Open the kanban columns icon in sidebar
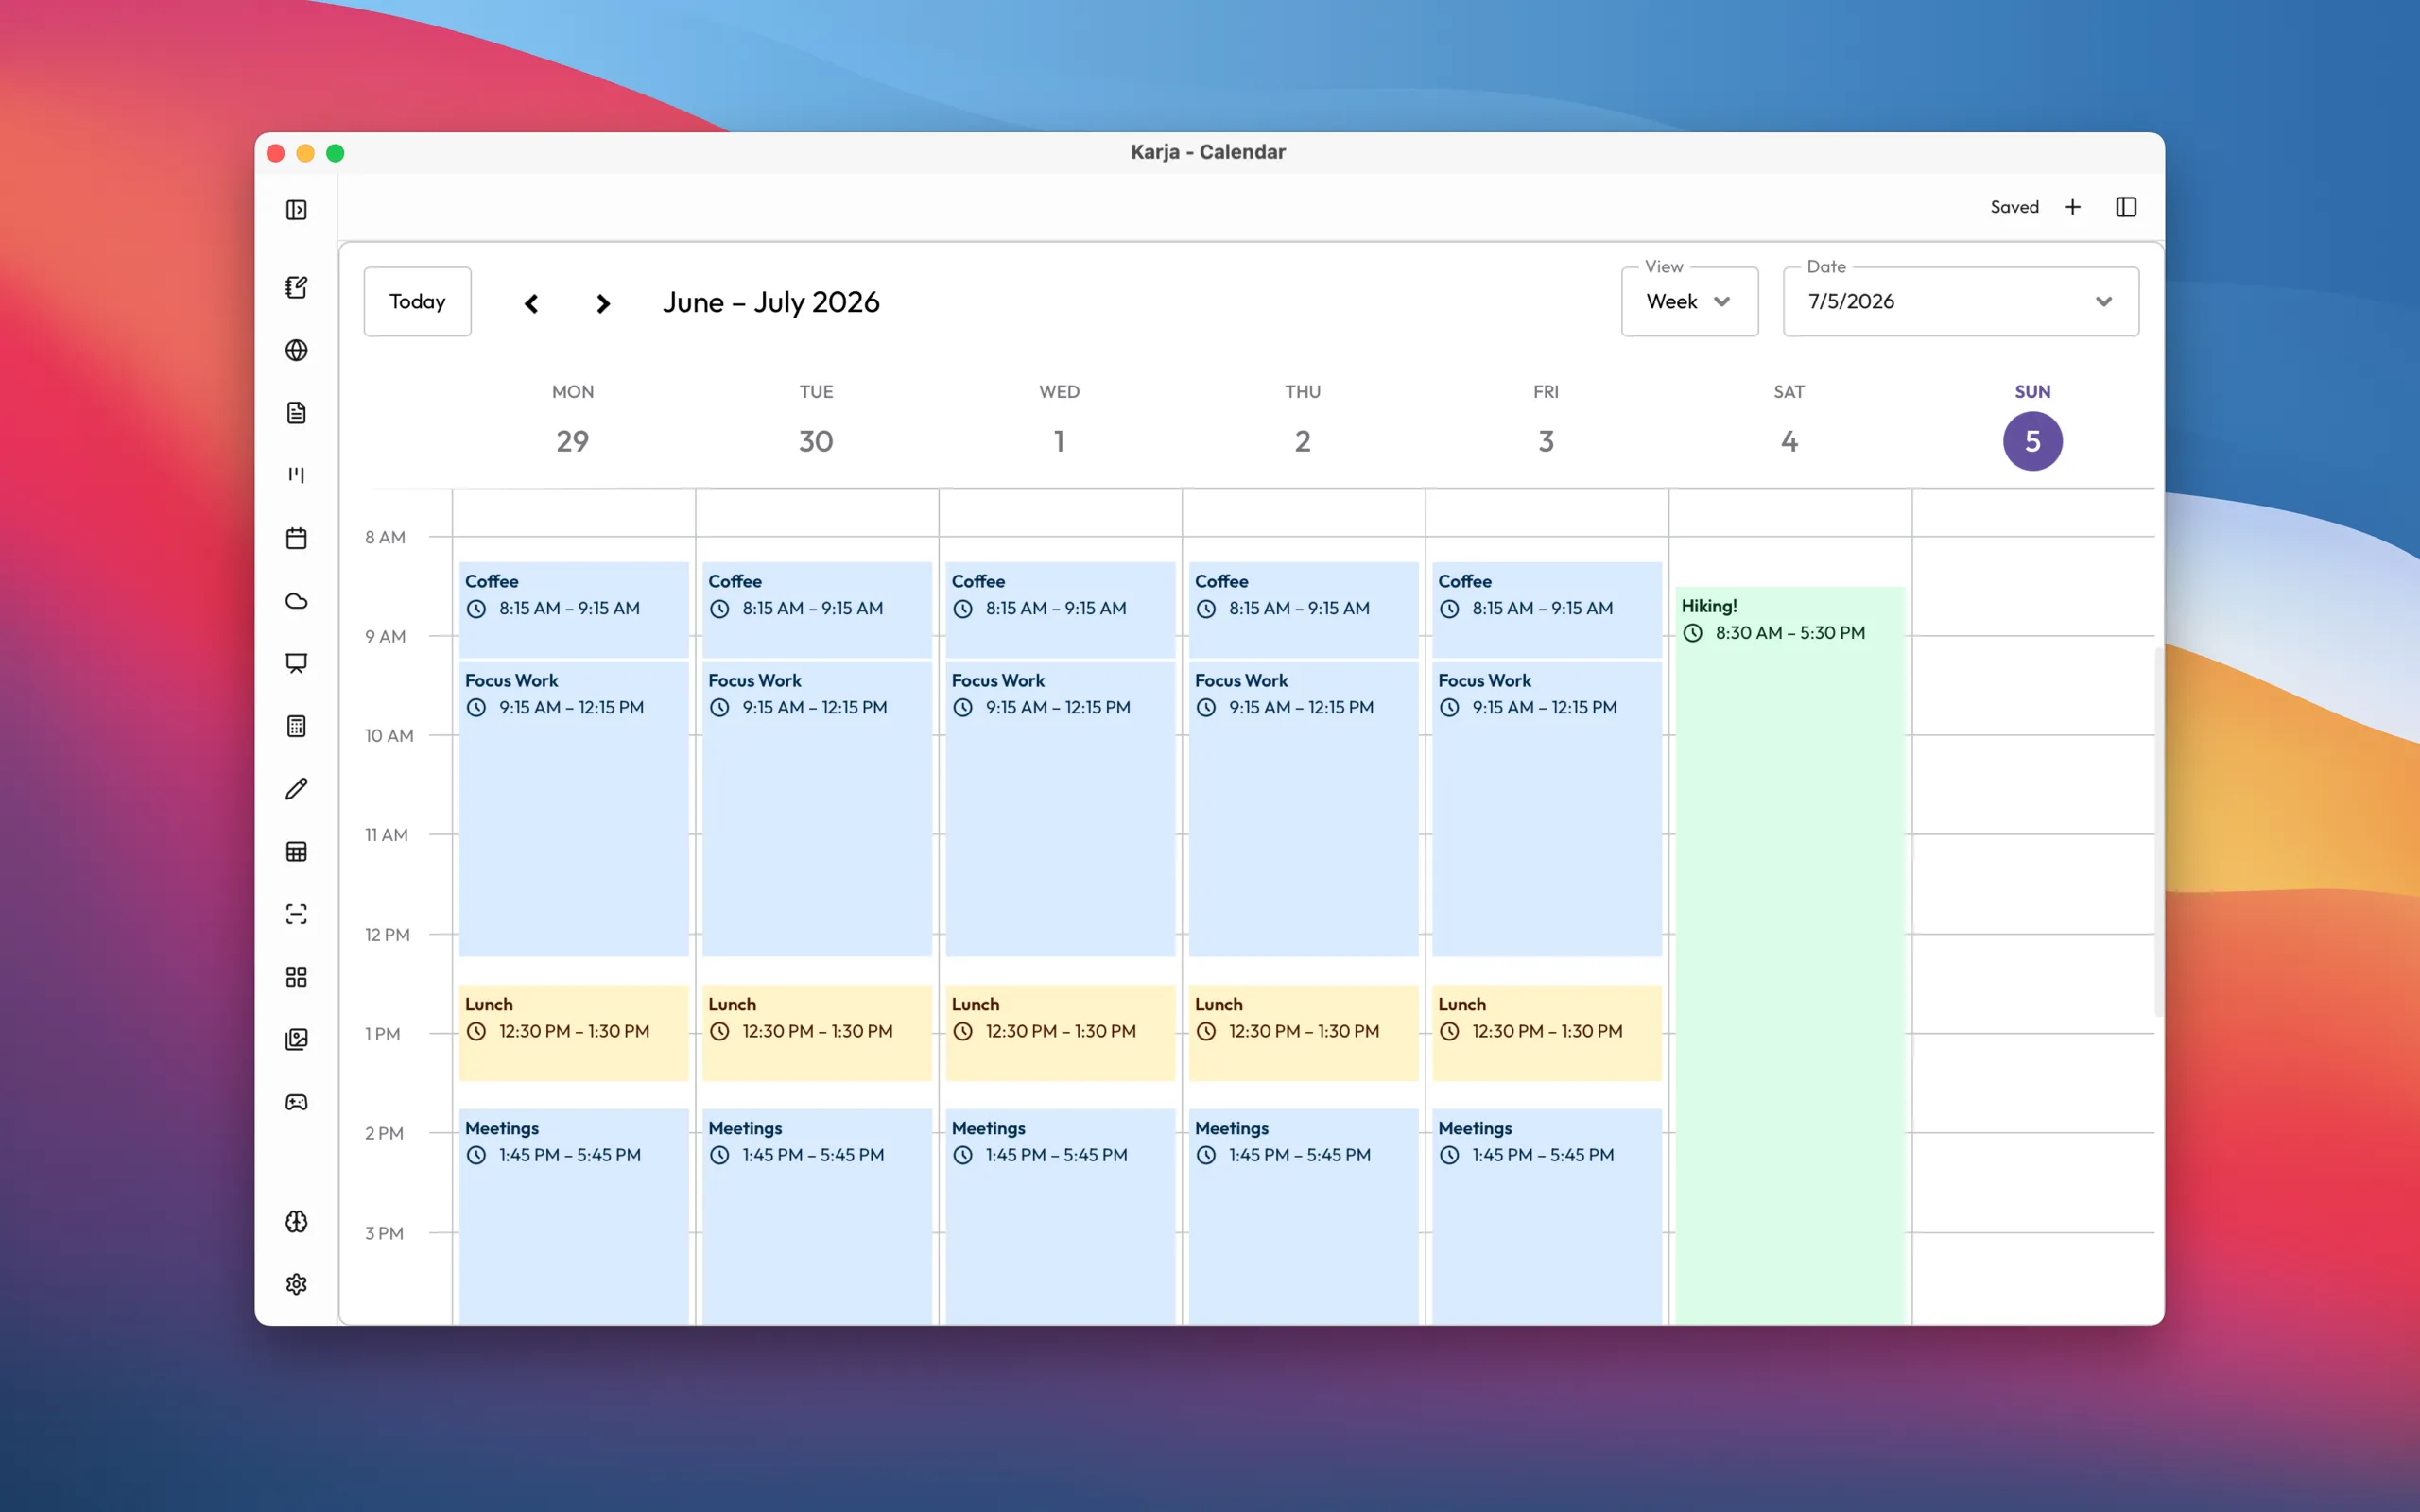 (x=296, y=475)
